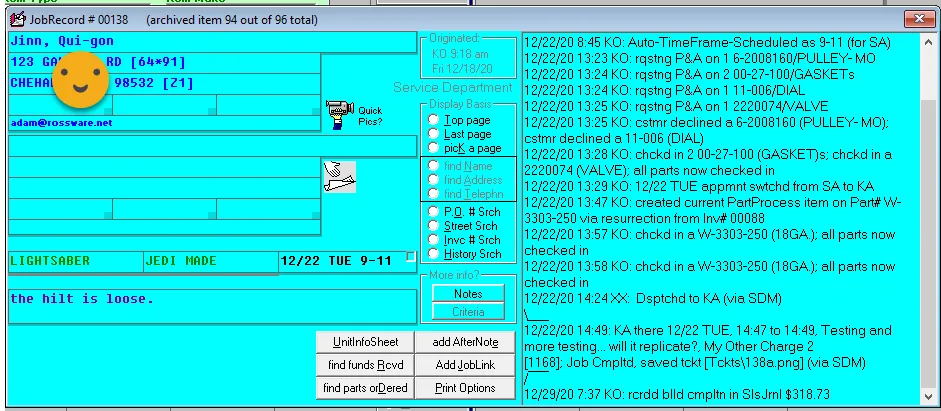Screen dimensions: 941x411
Task: Click the hand with paper airplane icon
Action: coord(339,176)
